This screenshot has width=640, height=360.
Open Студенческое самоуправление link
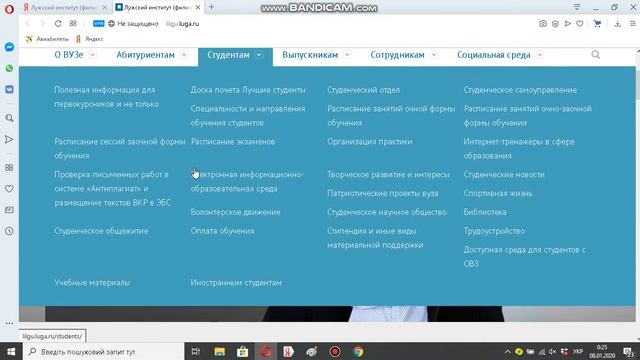(520, 90)
